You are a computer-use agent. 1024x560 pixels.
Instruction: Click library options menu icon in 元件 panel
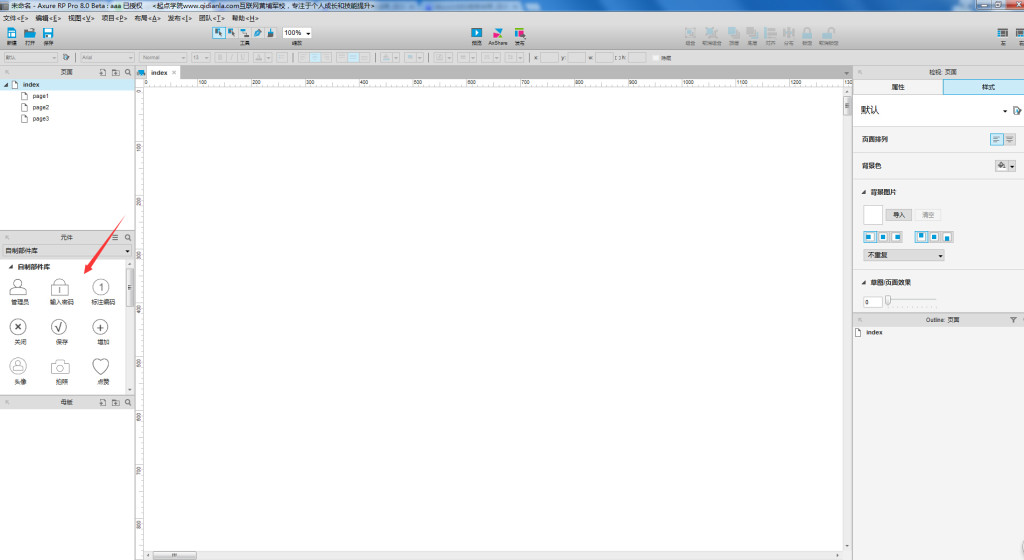(115, 238)
